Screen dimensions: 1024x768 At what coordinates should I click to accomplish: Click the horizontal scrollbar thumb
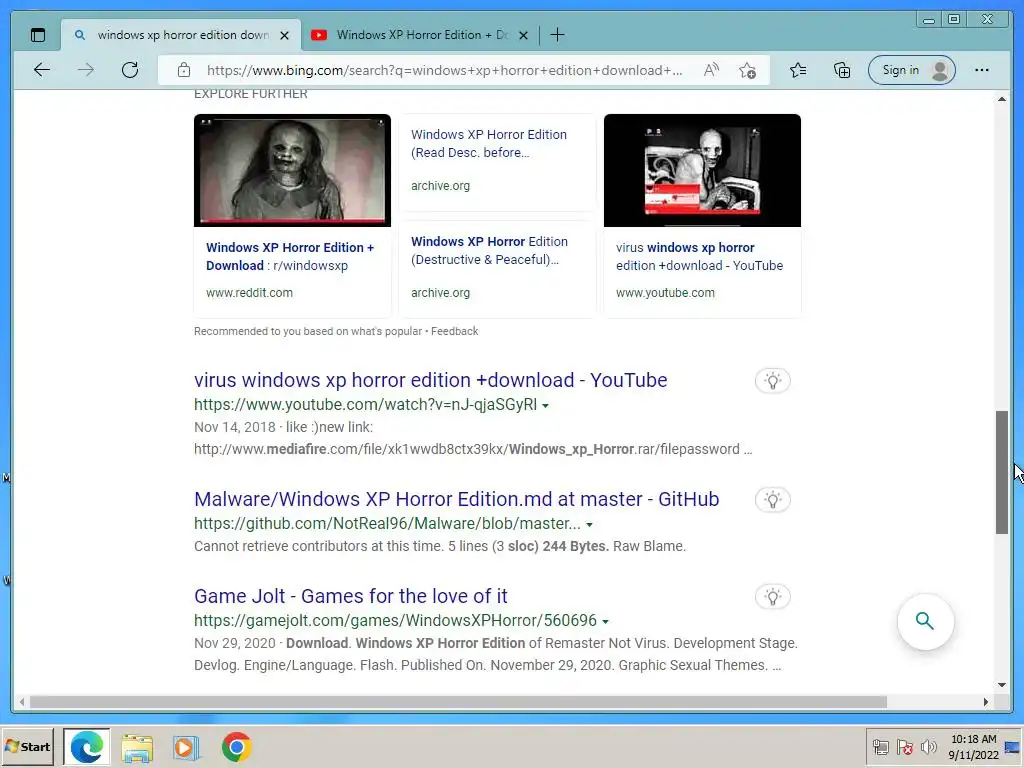tap(458, 702)
